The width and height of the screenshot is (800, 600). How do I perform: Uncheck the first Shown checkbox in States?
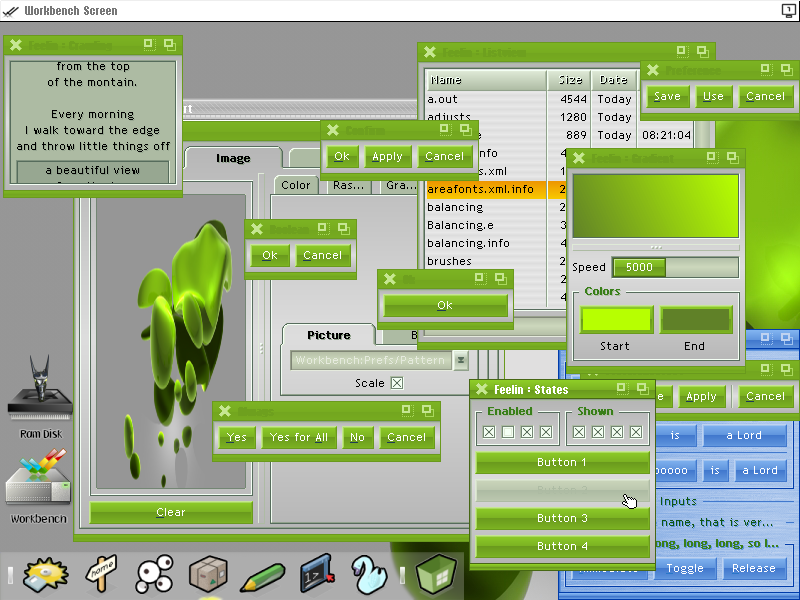579,433
